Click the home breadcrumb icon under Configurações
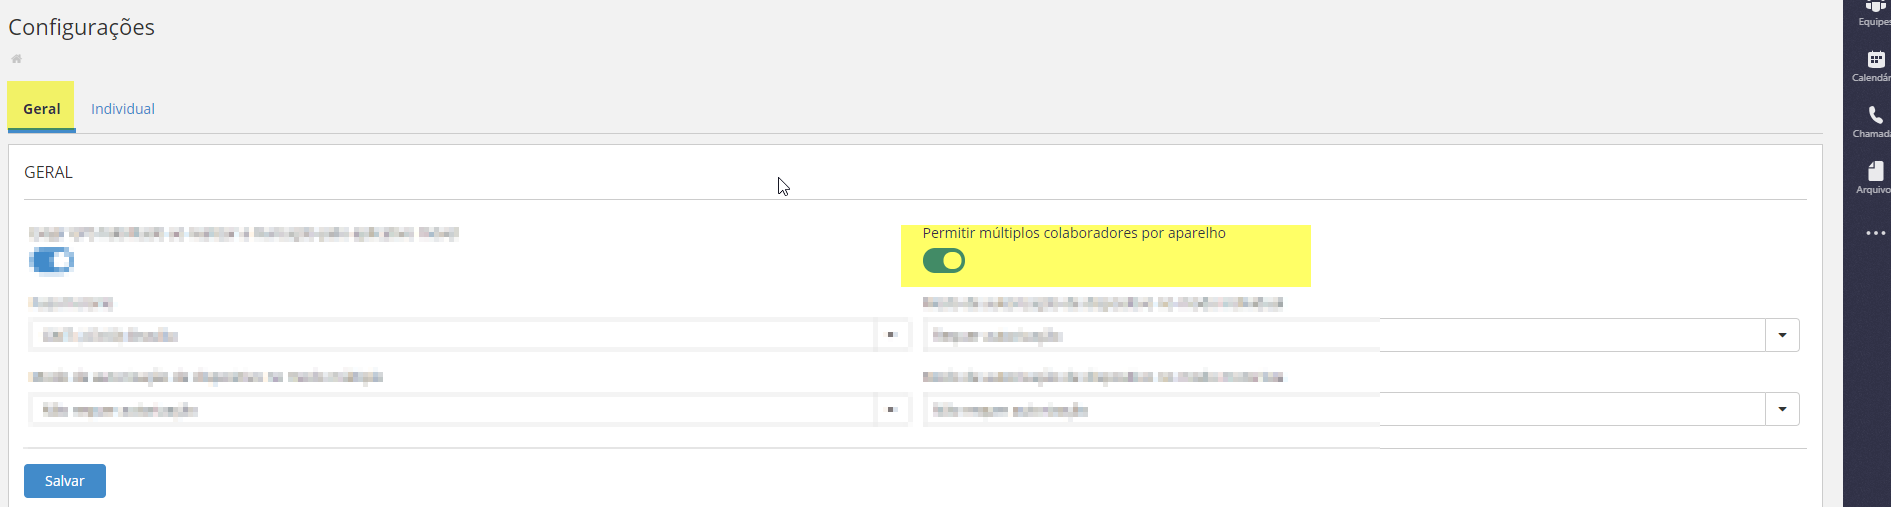This screenshot has width=1891, height=507. 16,59
